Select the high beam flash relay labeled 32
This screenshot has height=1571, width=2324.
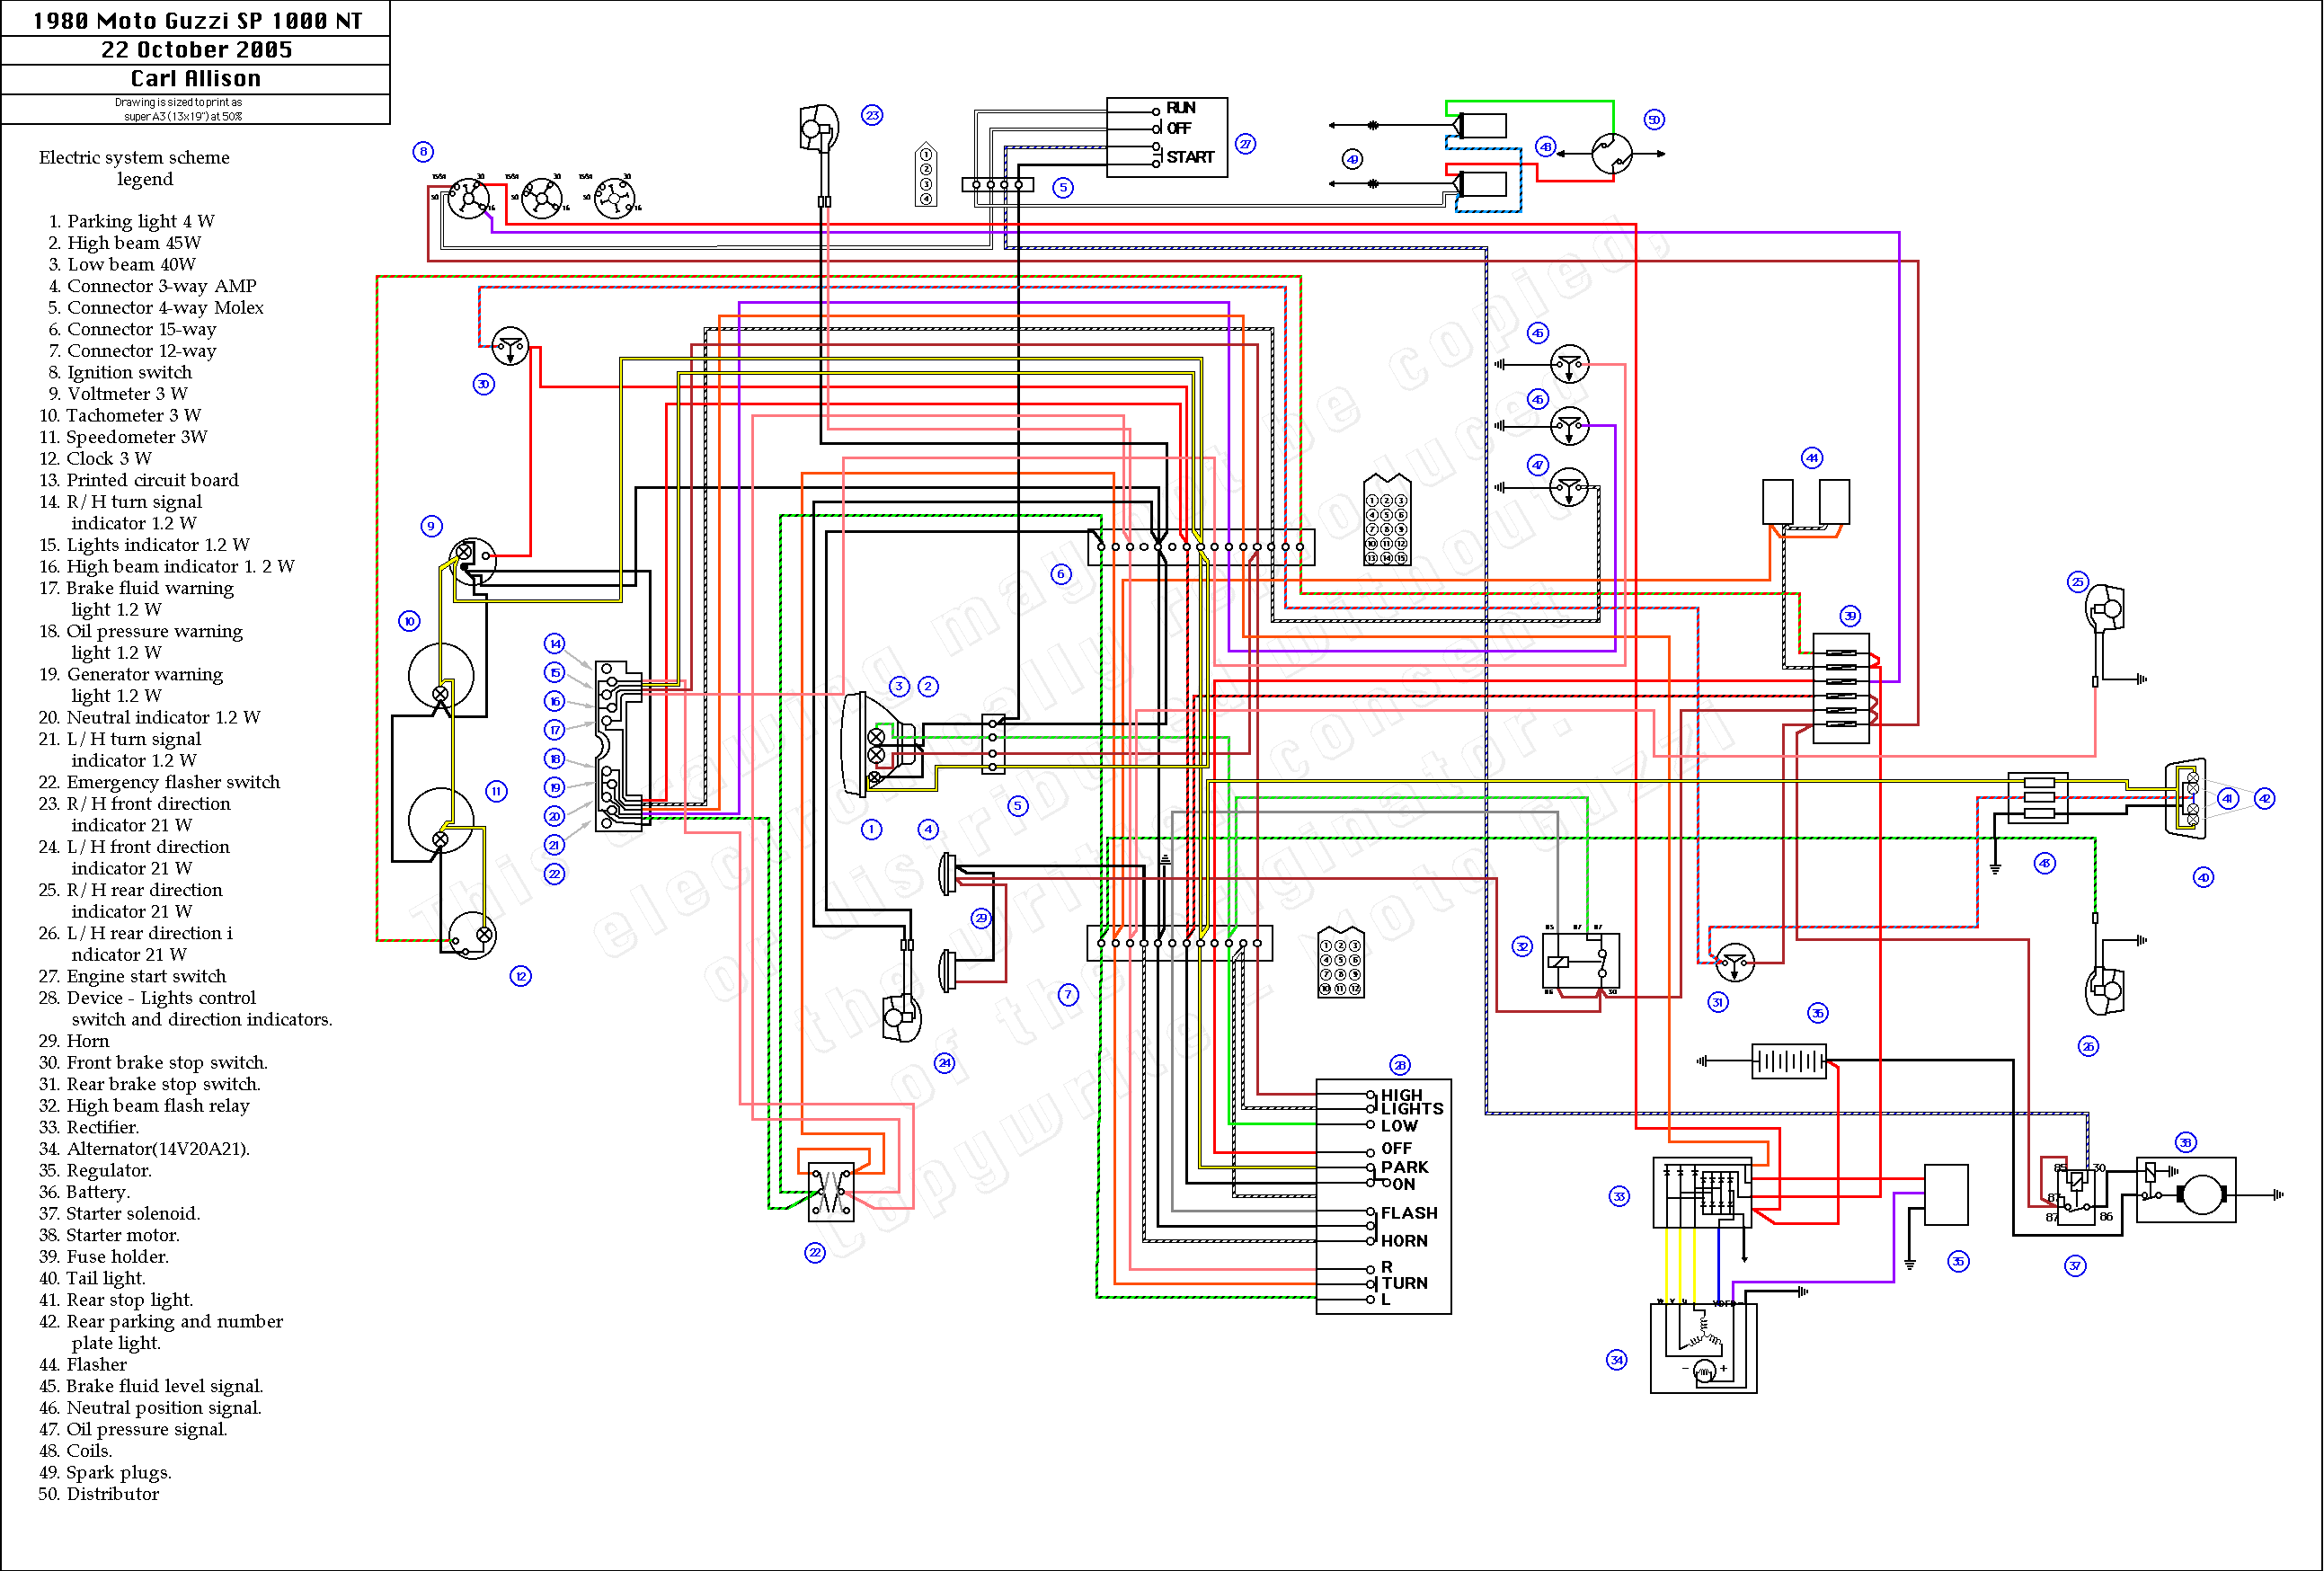[1580, 962]
